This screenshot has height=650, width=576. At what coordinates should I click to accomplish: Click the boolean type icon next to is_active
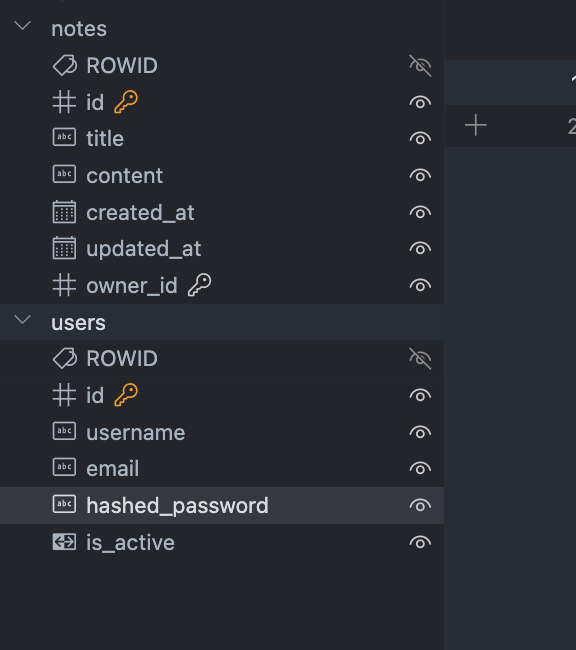64,542
